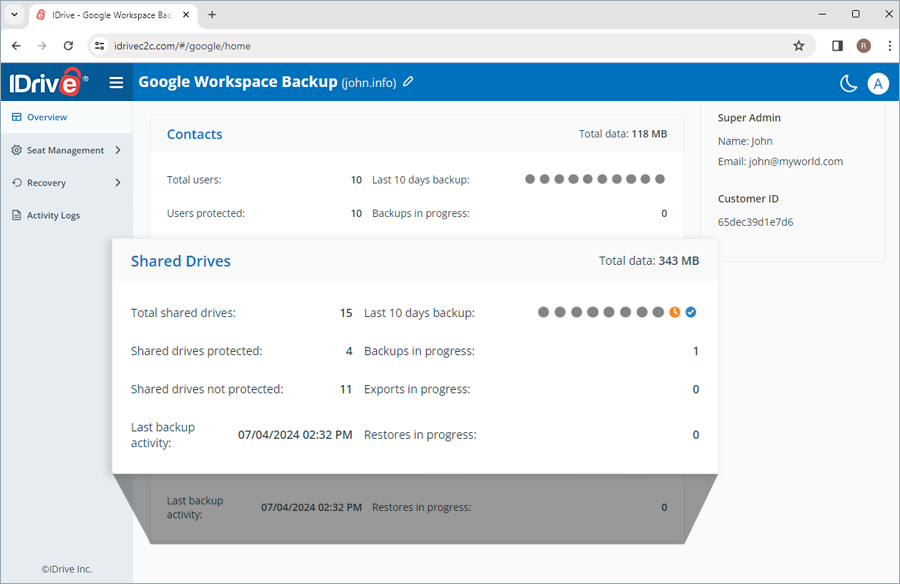Open the Chrome profile avatar
The height and width of the screenshot is (584, 900).
pos(863,46)
